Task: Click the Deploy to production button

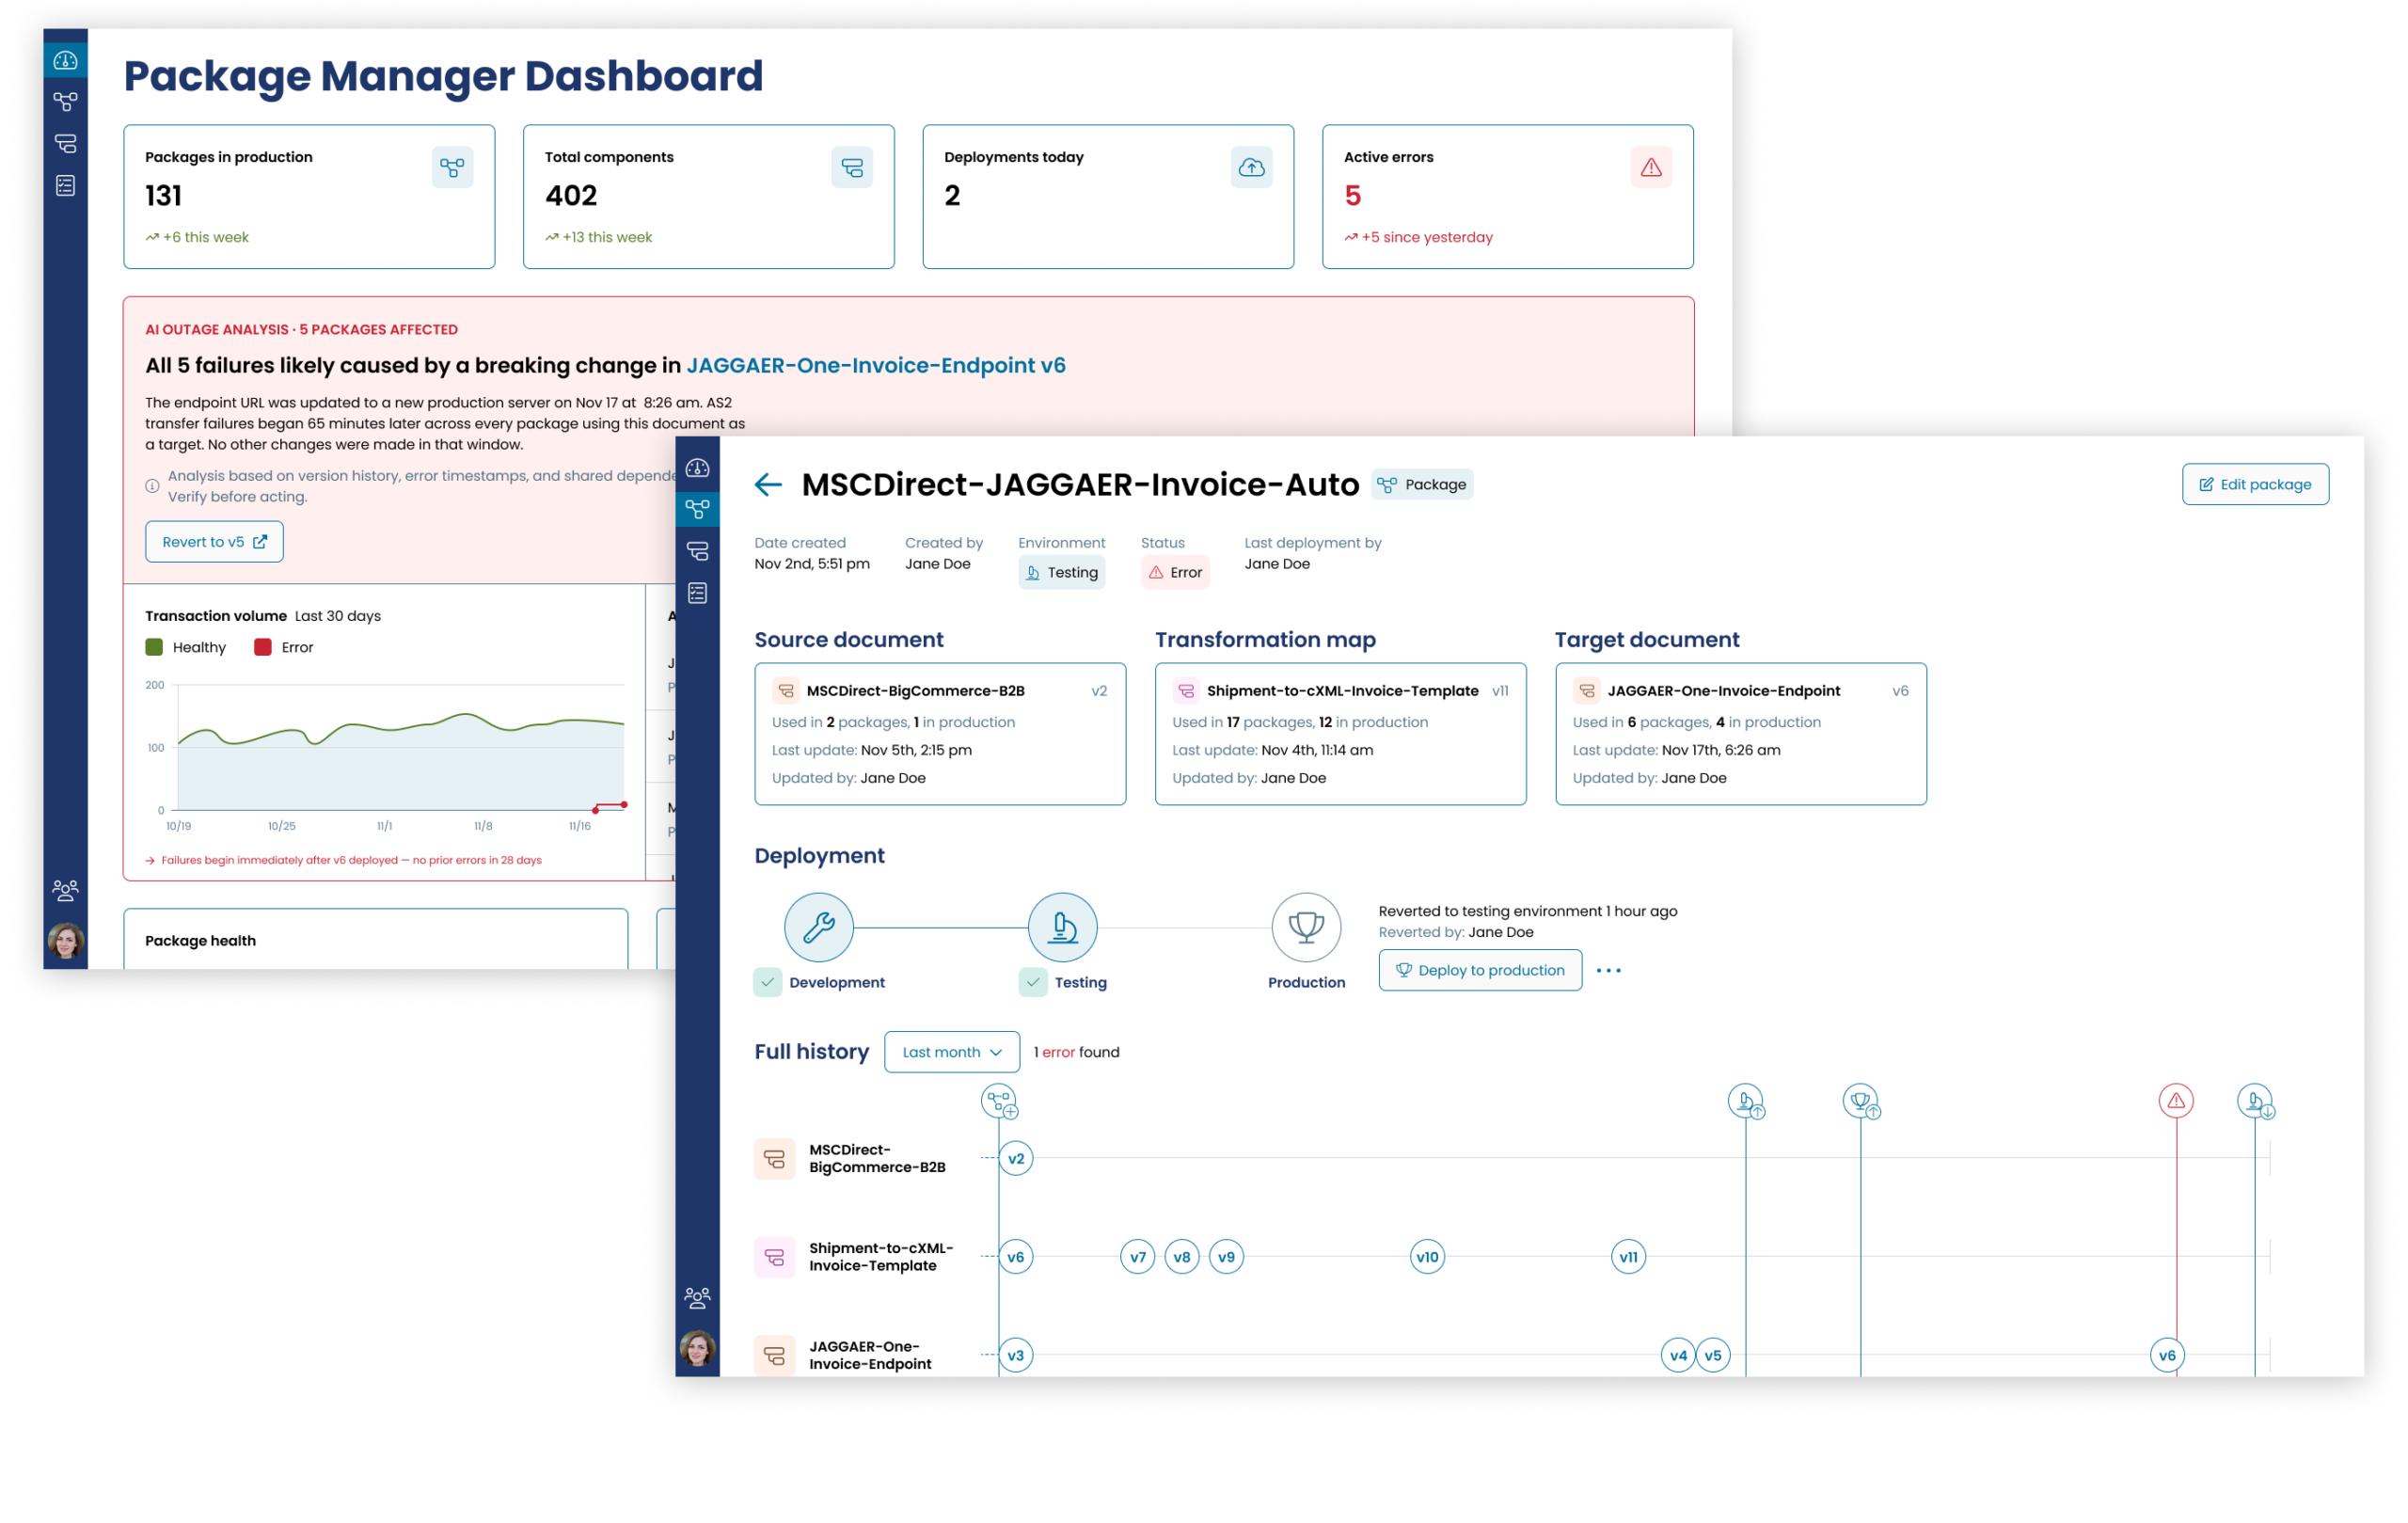Action: coord(1480,970)
